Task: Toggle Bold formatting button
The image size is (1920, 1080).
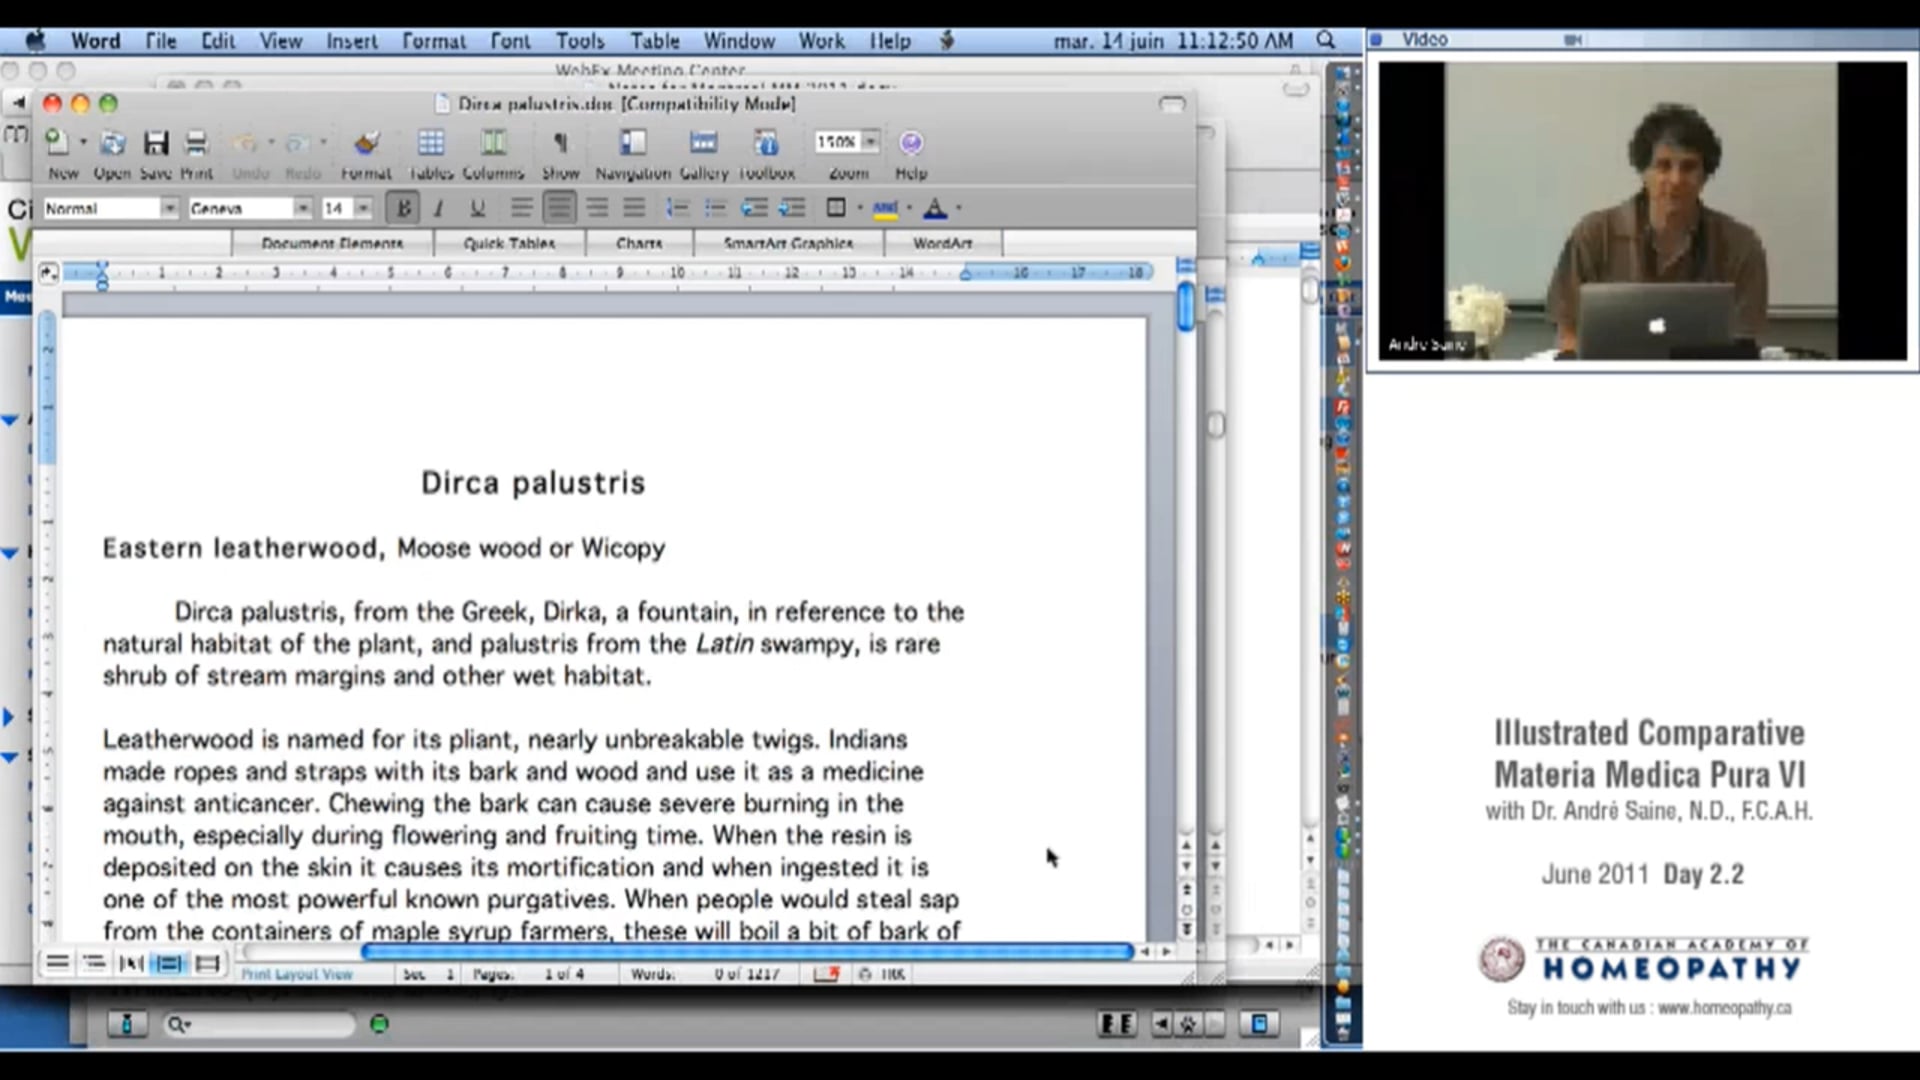Action: point(403,208)
